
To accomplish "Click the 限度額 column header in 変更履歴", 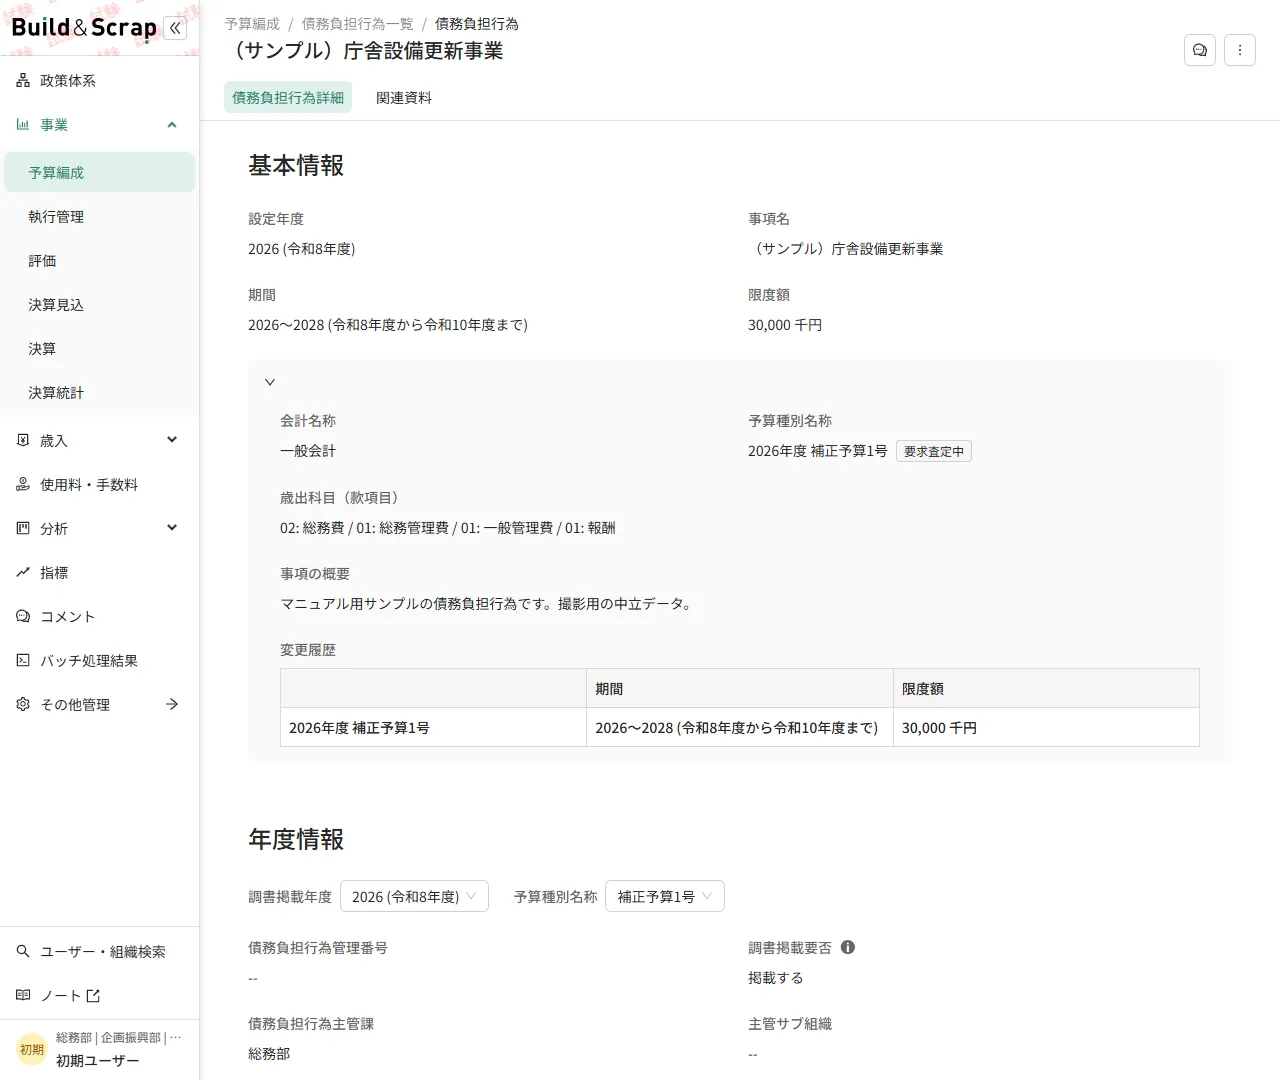I will pos(1046,688).
